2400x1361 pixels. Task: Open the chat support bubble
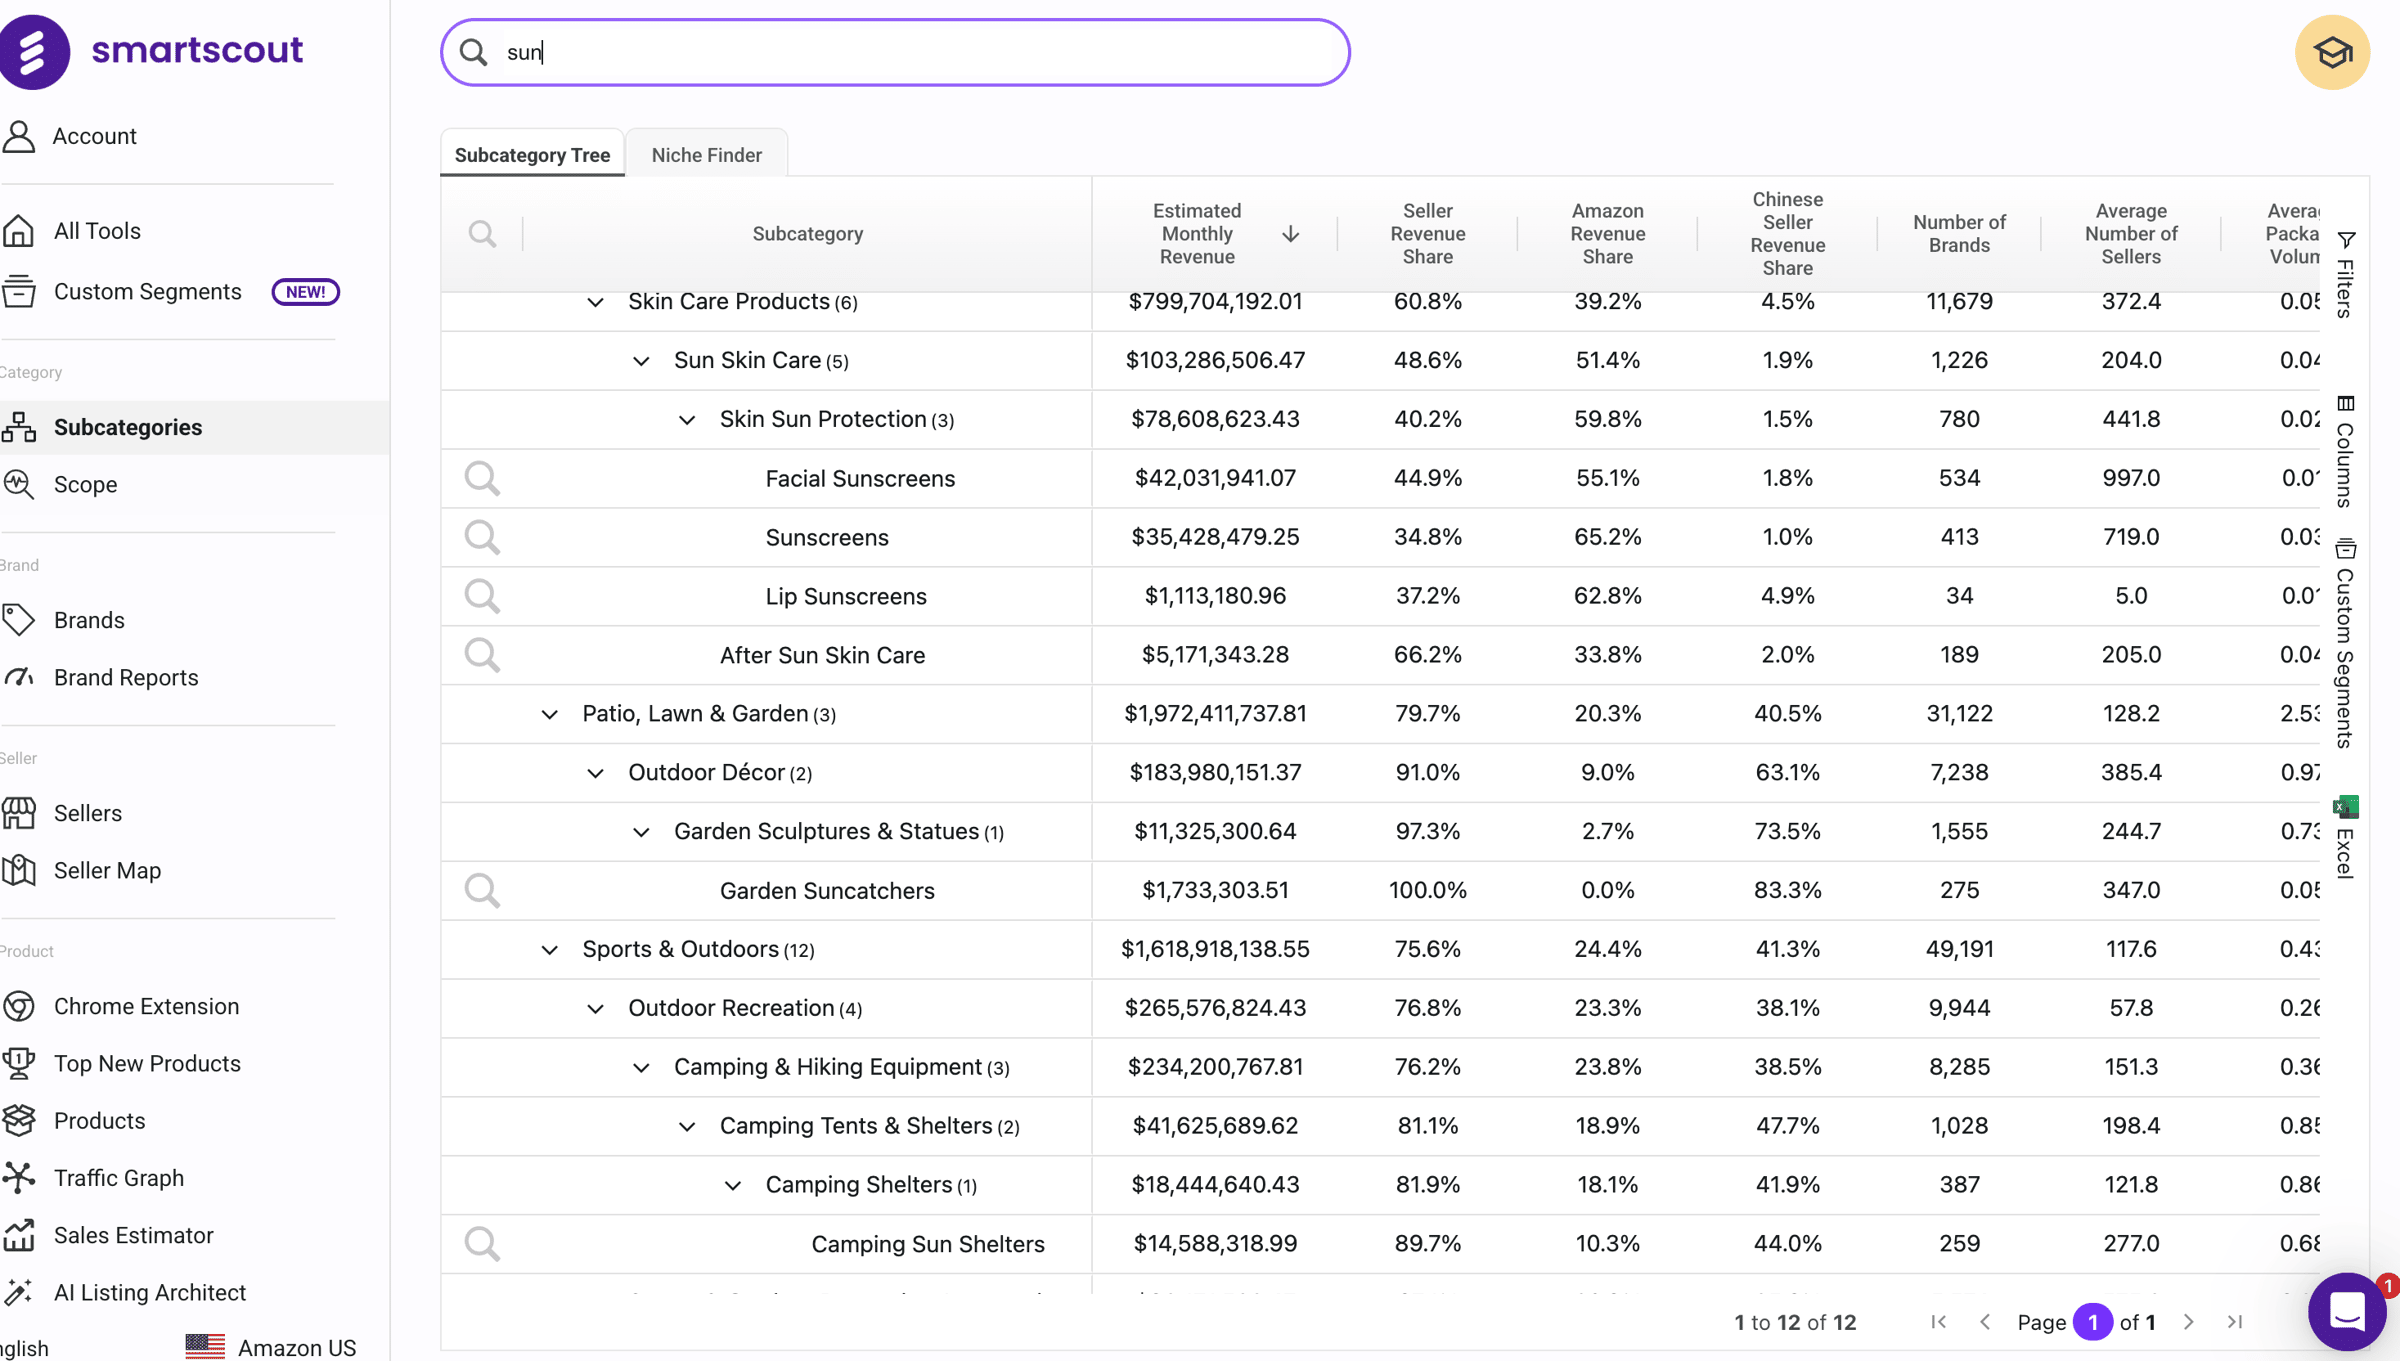click(x=2346, y=1310)
